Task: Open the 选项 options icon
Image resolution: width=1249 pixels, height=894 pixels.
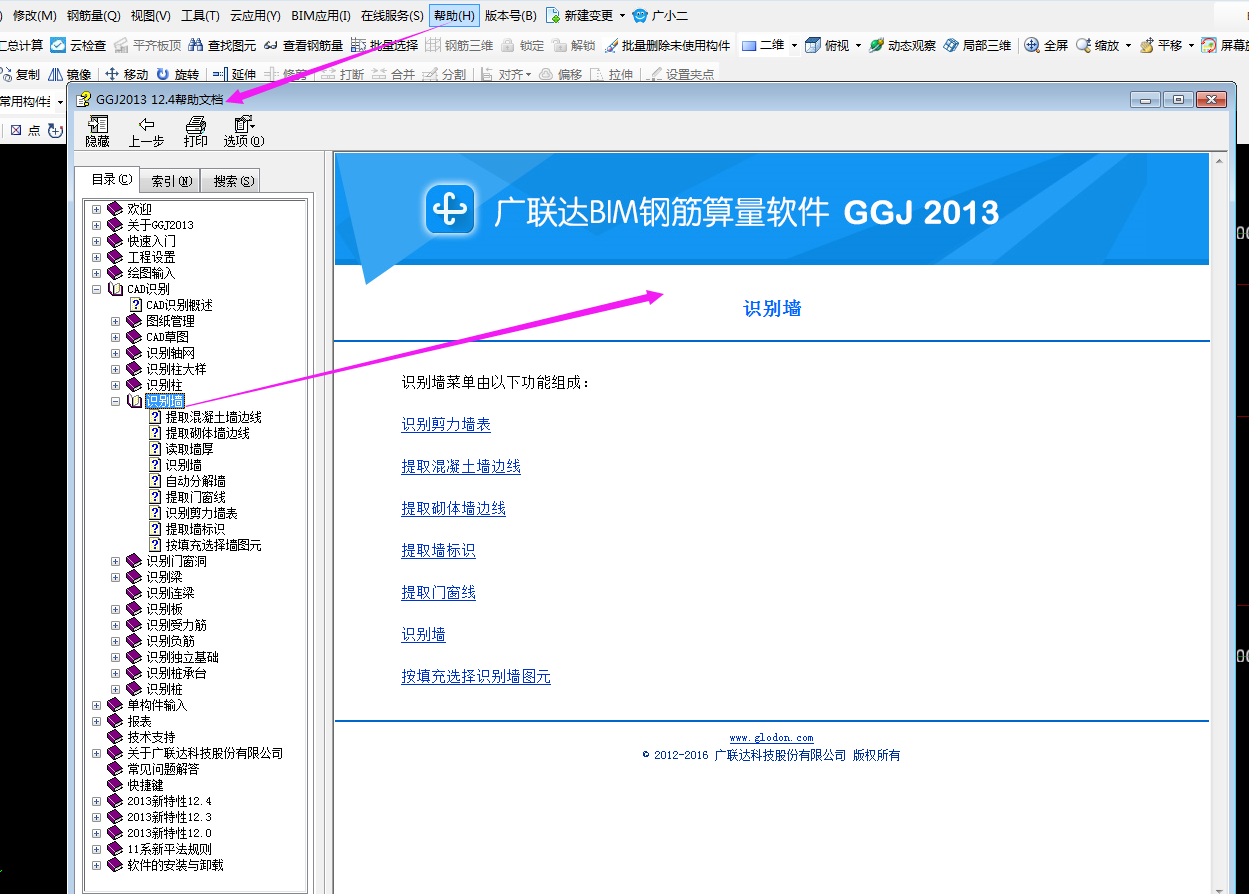Action: pos(244,124)
